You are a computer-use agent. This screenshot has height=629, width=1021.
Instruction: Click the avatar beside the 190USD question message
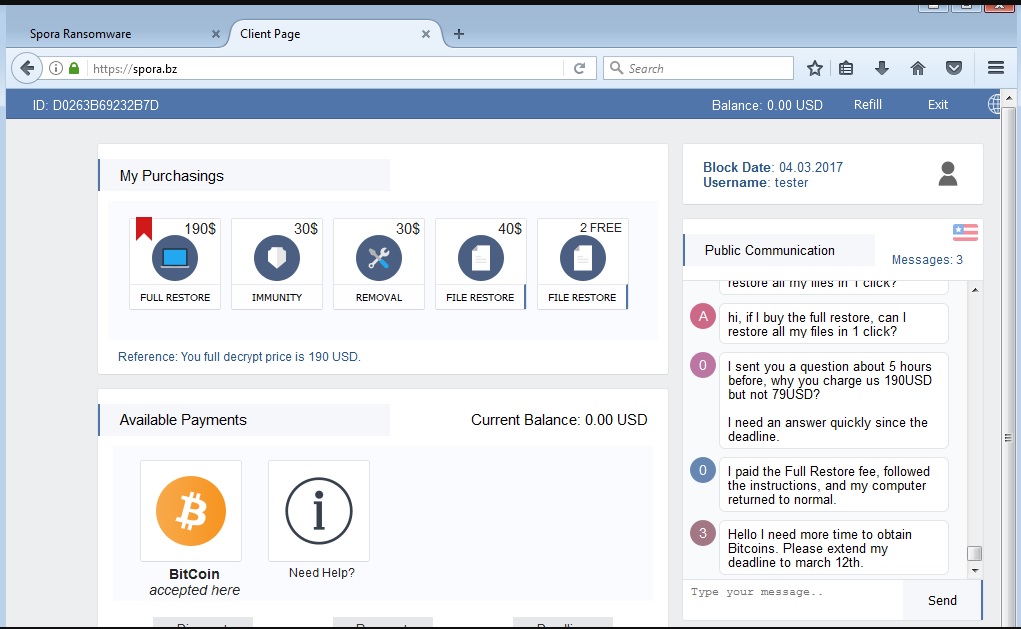click(x=703, y=365)
